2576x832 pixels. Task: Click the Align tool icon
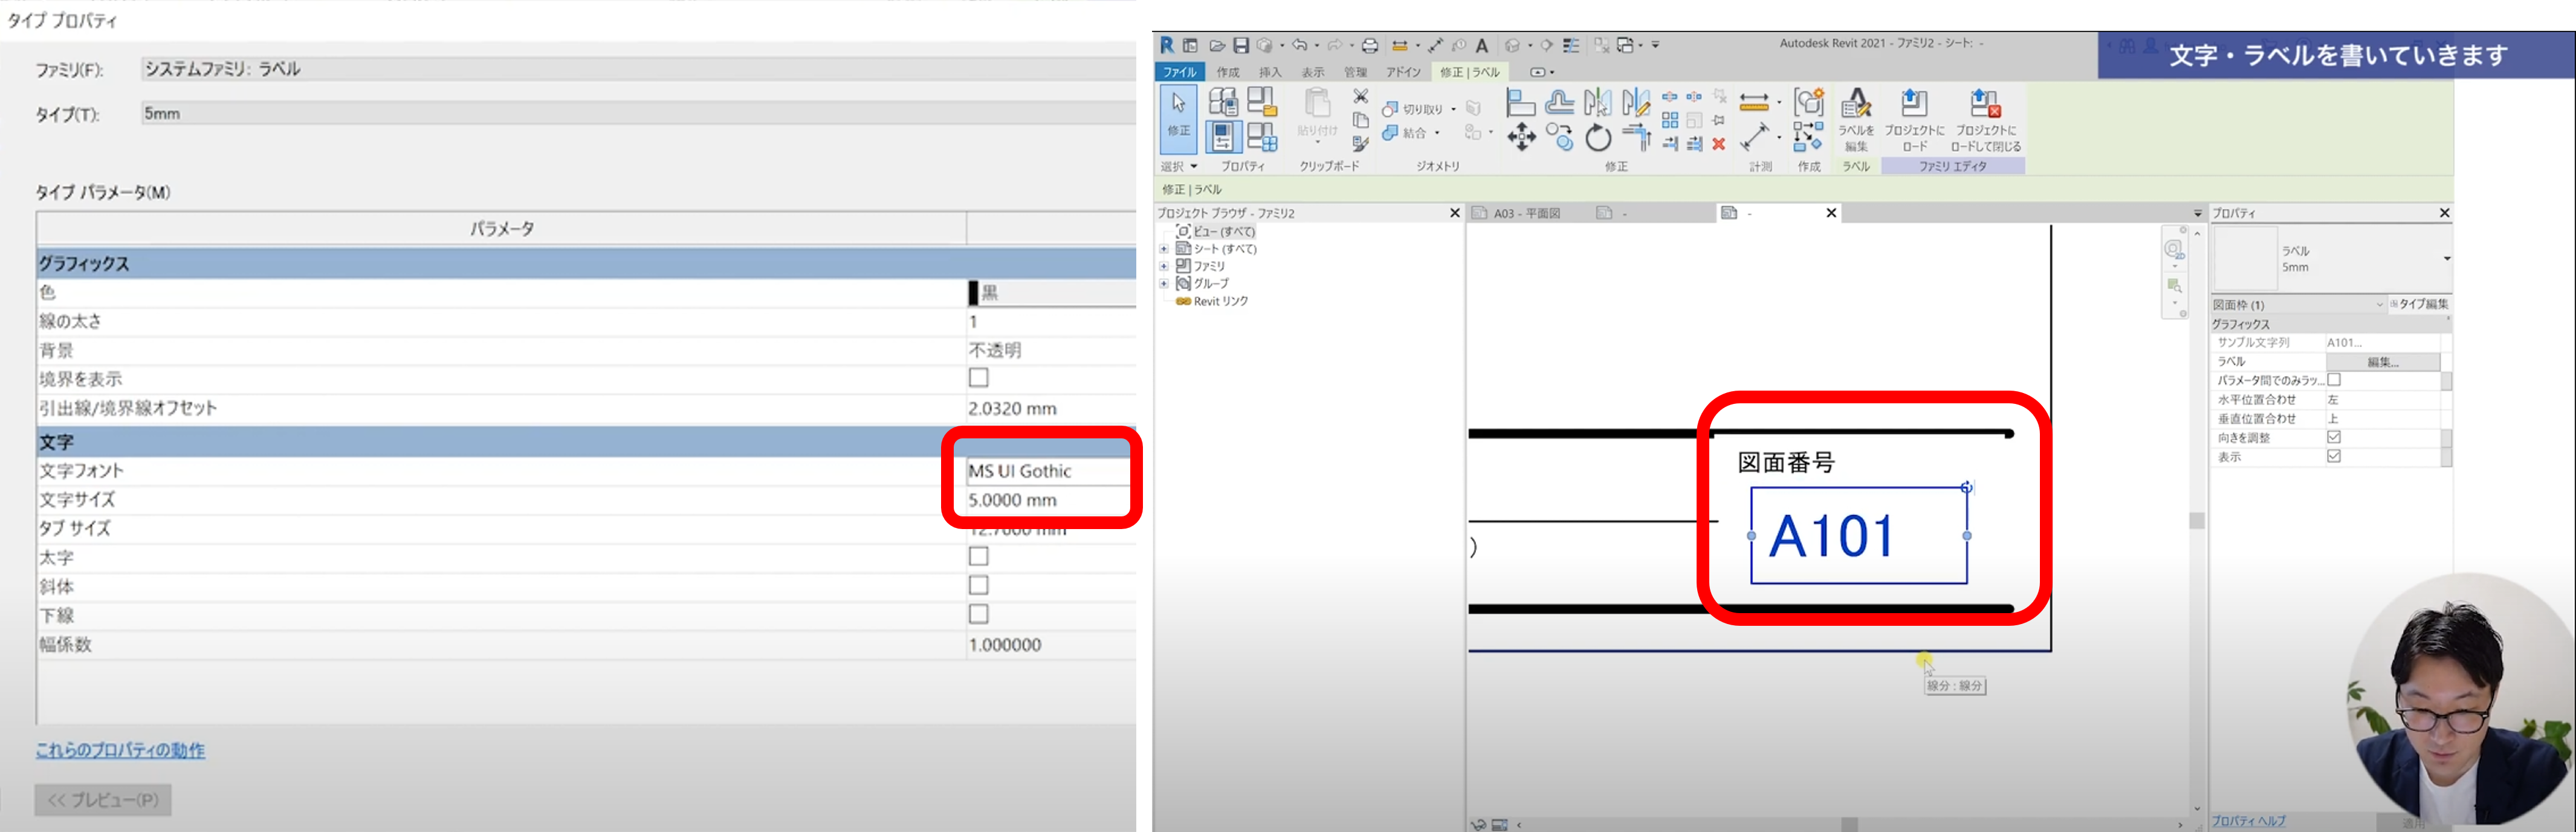pos(1520,103)
